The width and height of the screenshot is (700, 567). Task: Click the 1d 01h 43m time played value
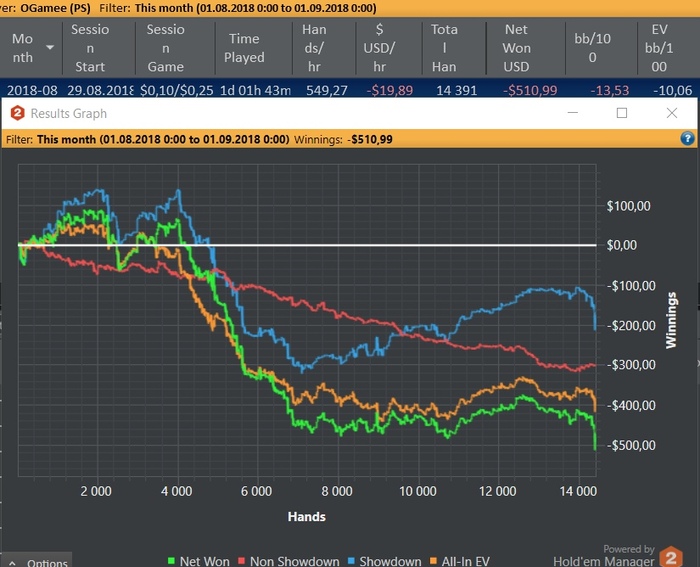[x=255, y=90]
